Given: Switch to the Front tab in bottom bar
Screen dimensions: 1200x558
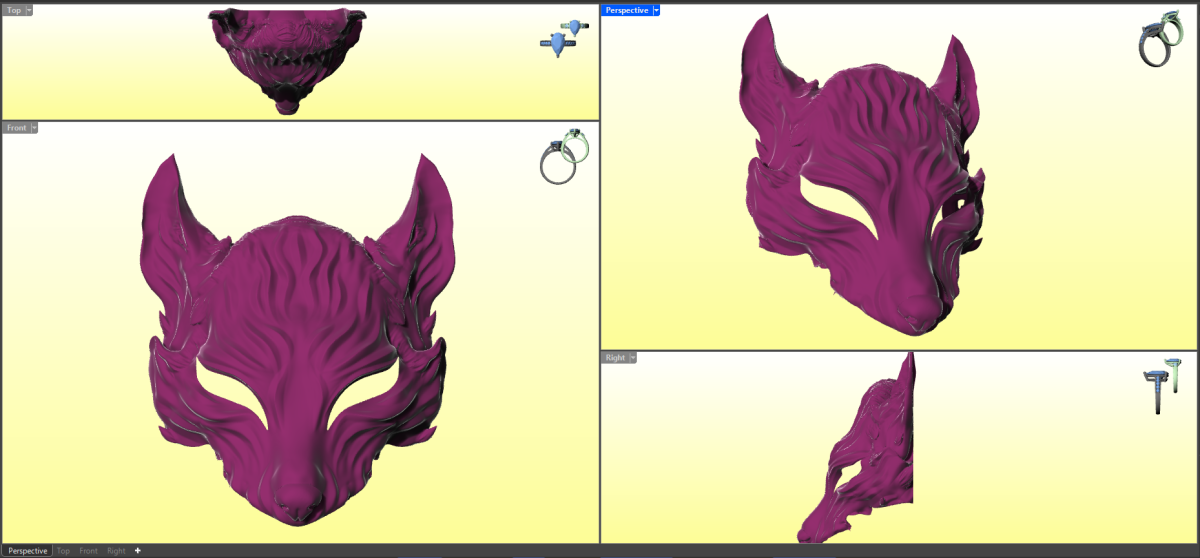Looking at the screenshot, I should click(89, 551).
